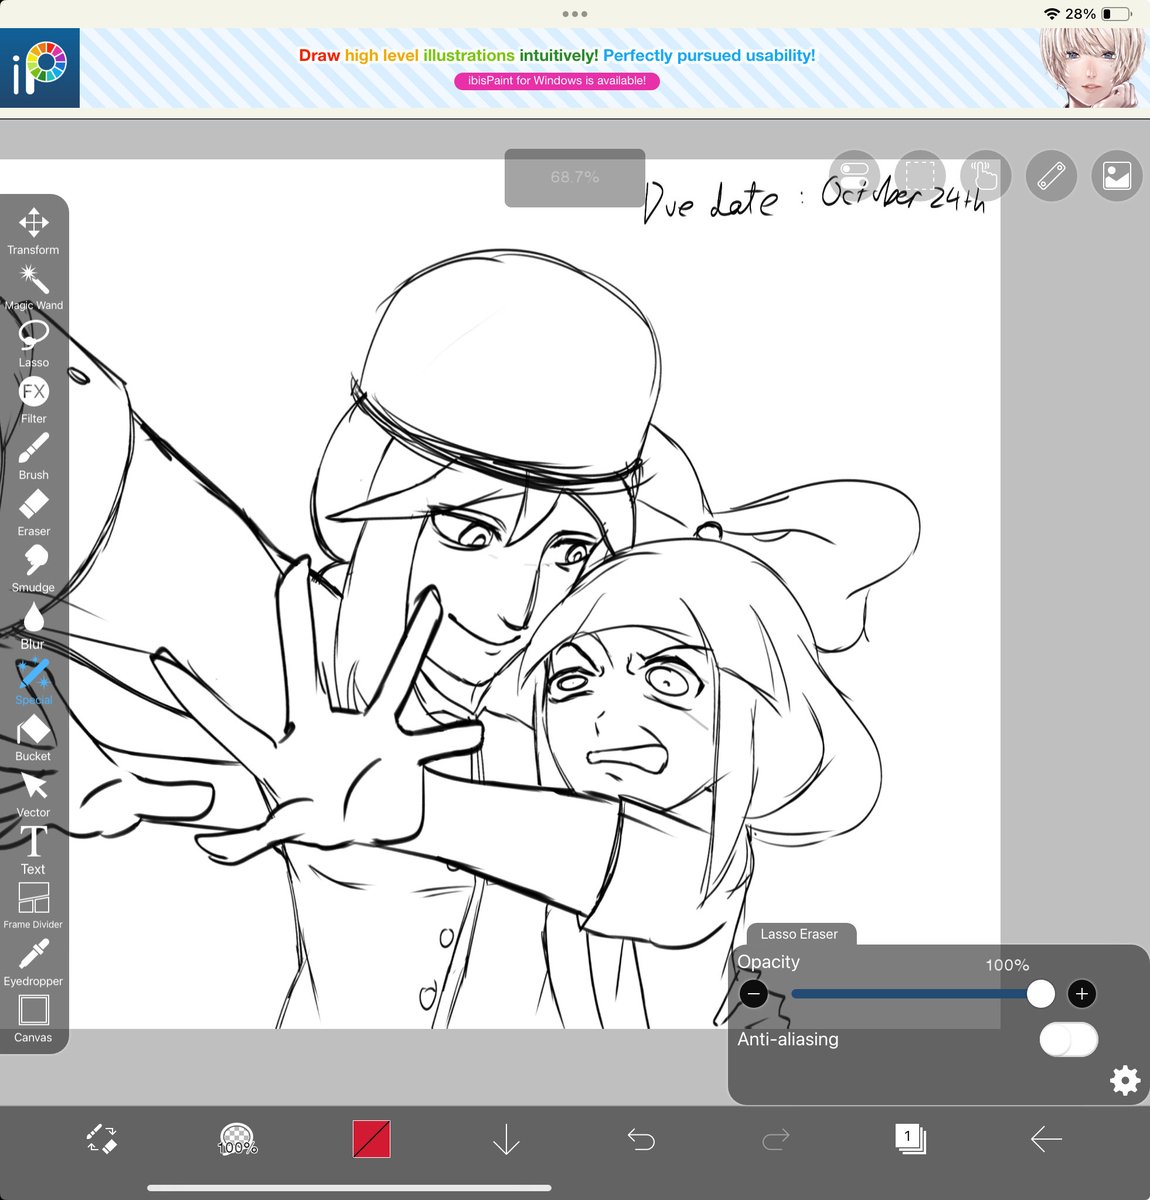Tap the ibisPaint app logo in ad

pos(40,68)
